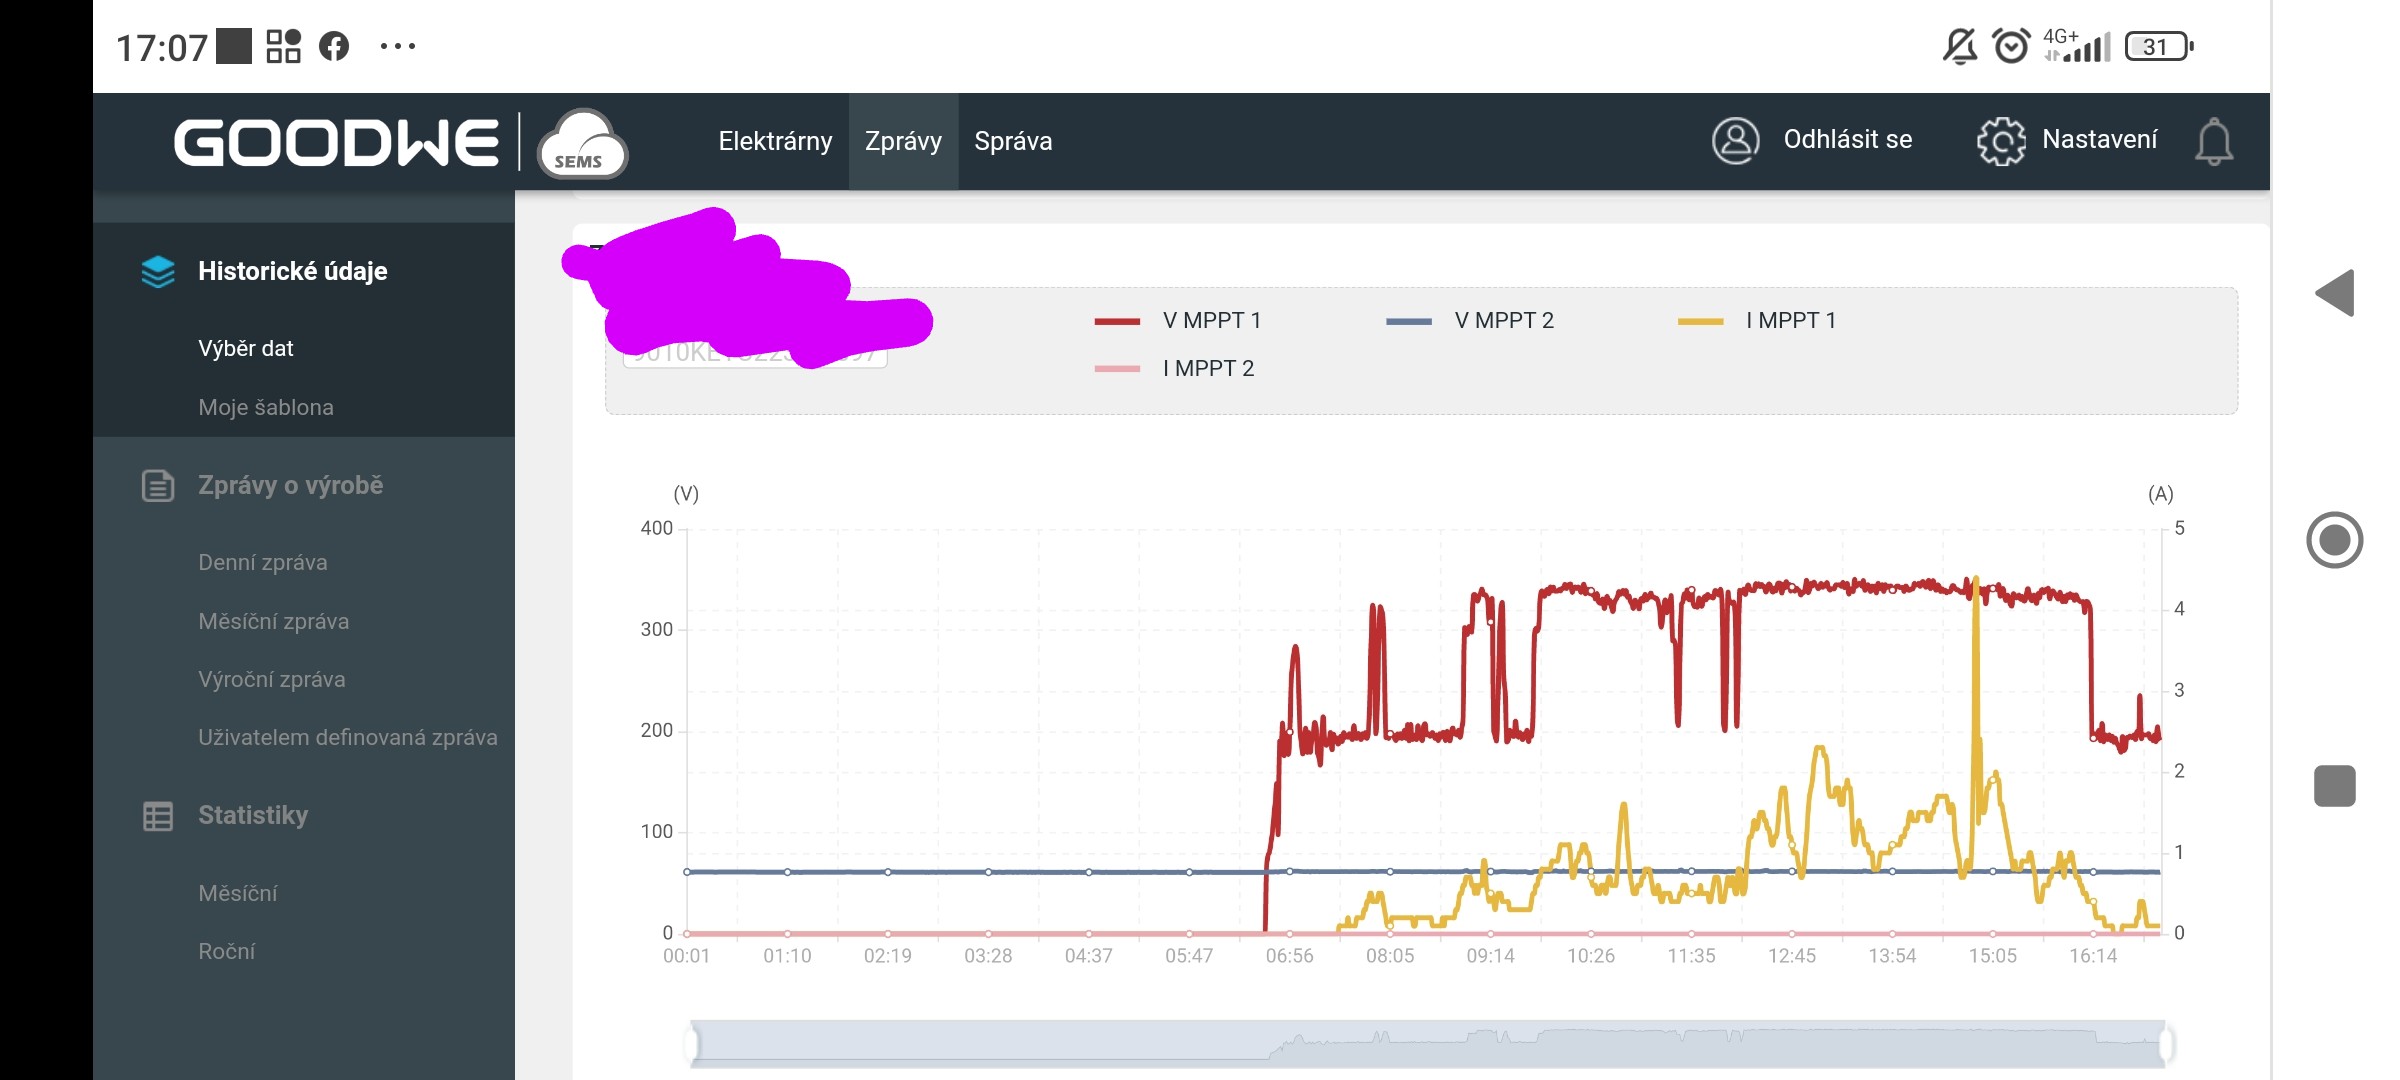
Task: Tap the Facebook notification icon in status bar
Action: pyautogui.click(x=334, y=46)
